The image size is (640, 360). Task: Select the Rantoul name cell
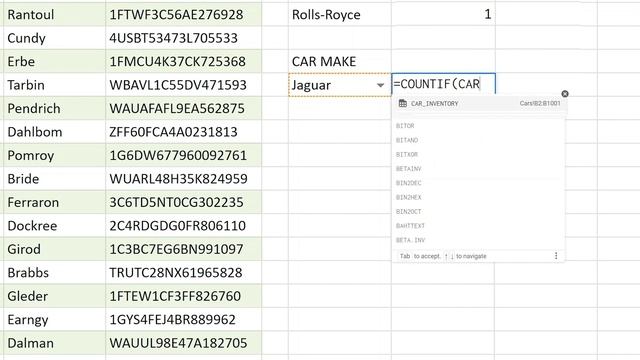(x=54, y=15)
